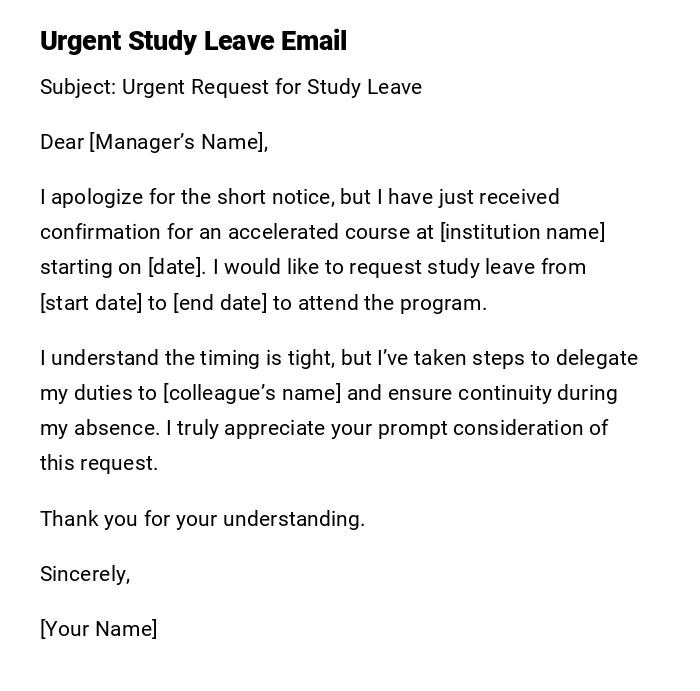Click the words 'this request.' ending paragraph
Viewport: 700px width, 691px height.
click(99, 463)
